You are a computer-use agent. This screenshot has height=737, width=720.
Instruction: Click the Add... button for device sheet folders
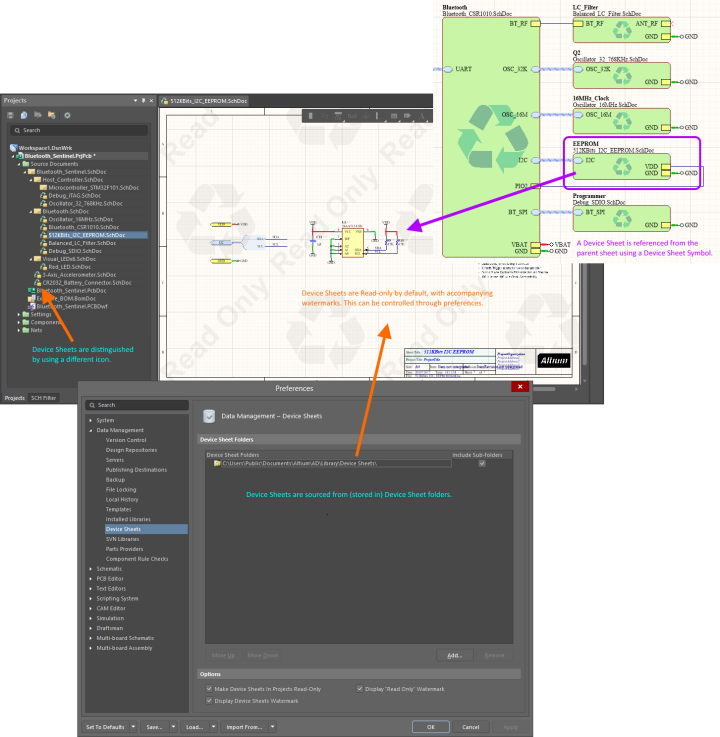point(454,655)
